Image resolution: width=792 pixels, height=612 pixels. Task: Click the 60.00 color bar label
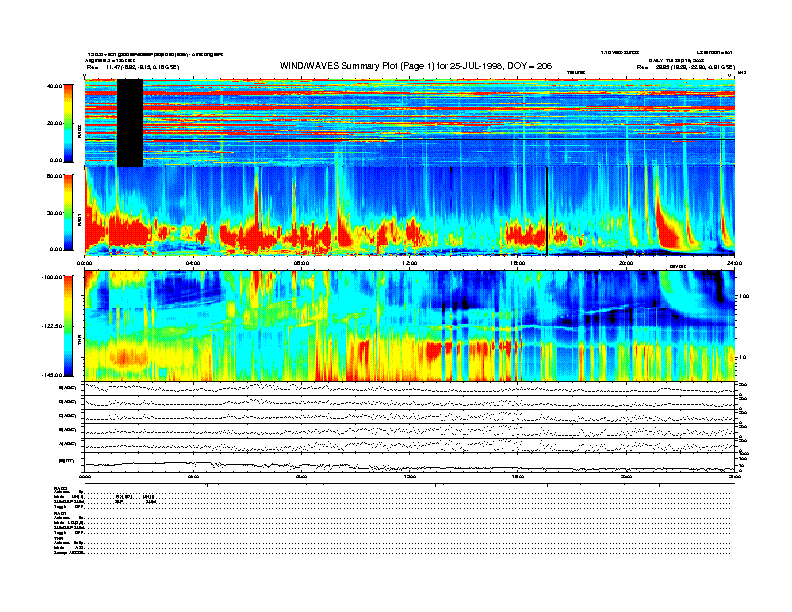(54, 176)
